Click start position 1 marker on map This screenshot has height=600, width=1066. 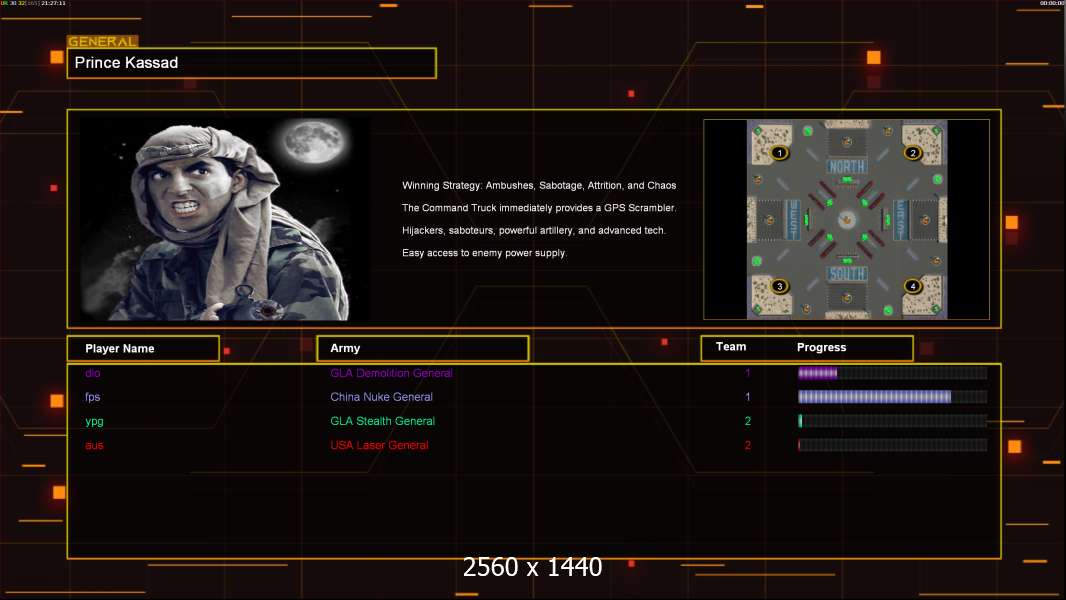(x=779, y=152)
